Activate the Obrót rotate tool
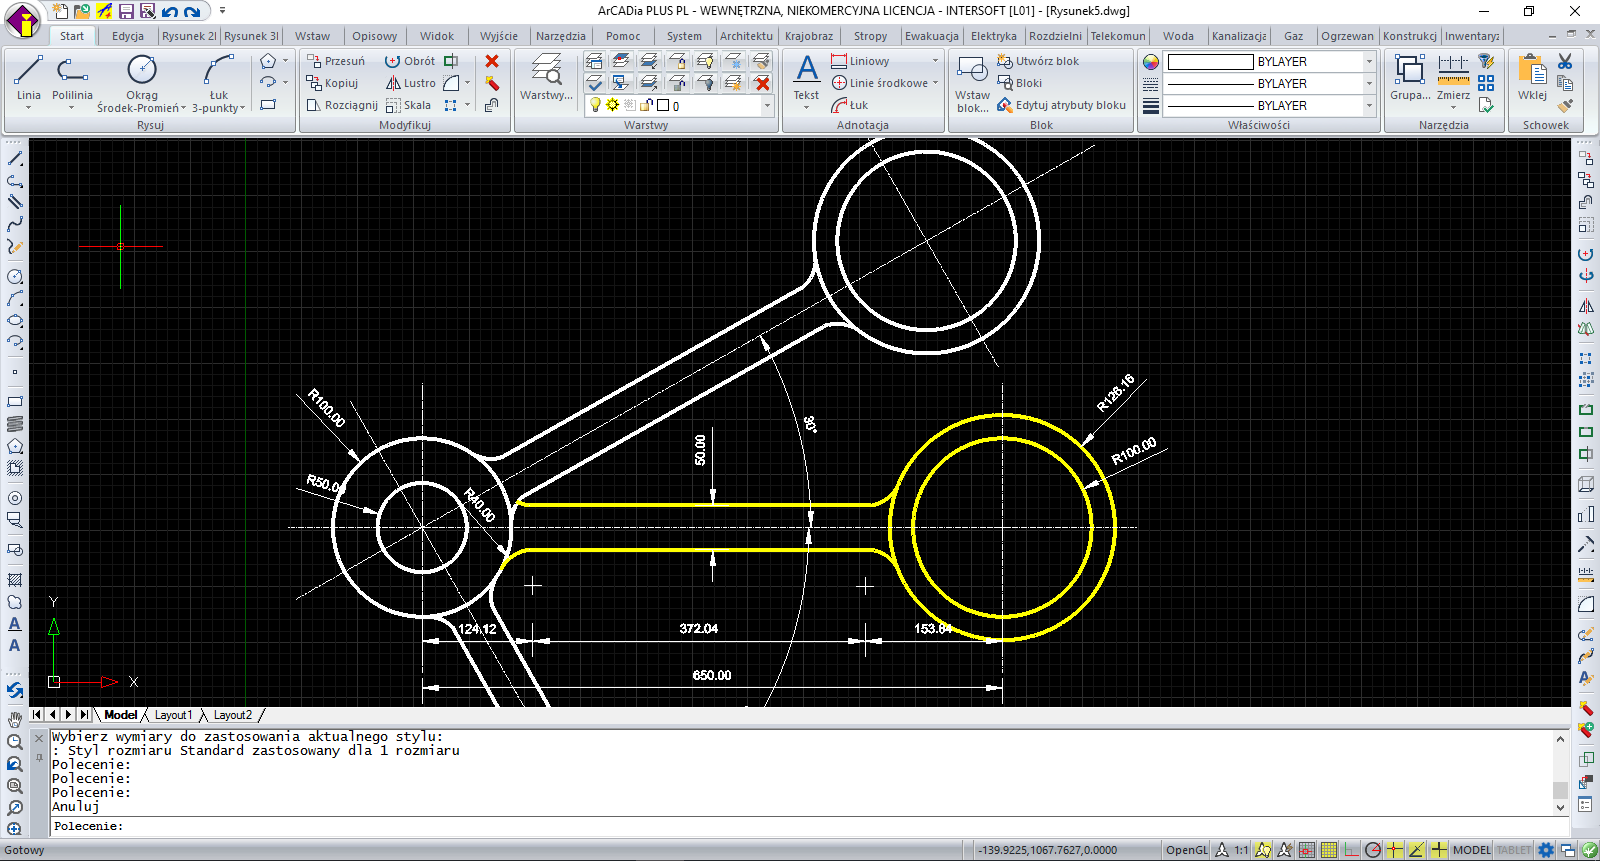Image resolution: width=1600 pixels, height=861 pixels. [410, 61]
